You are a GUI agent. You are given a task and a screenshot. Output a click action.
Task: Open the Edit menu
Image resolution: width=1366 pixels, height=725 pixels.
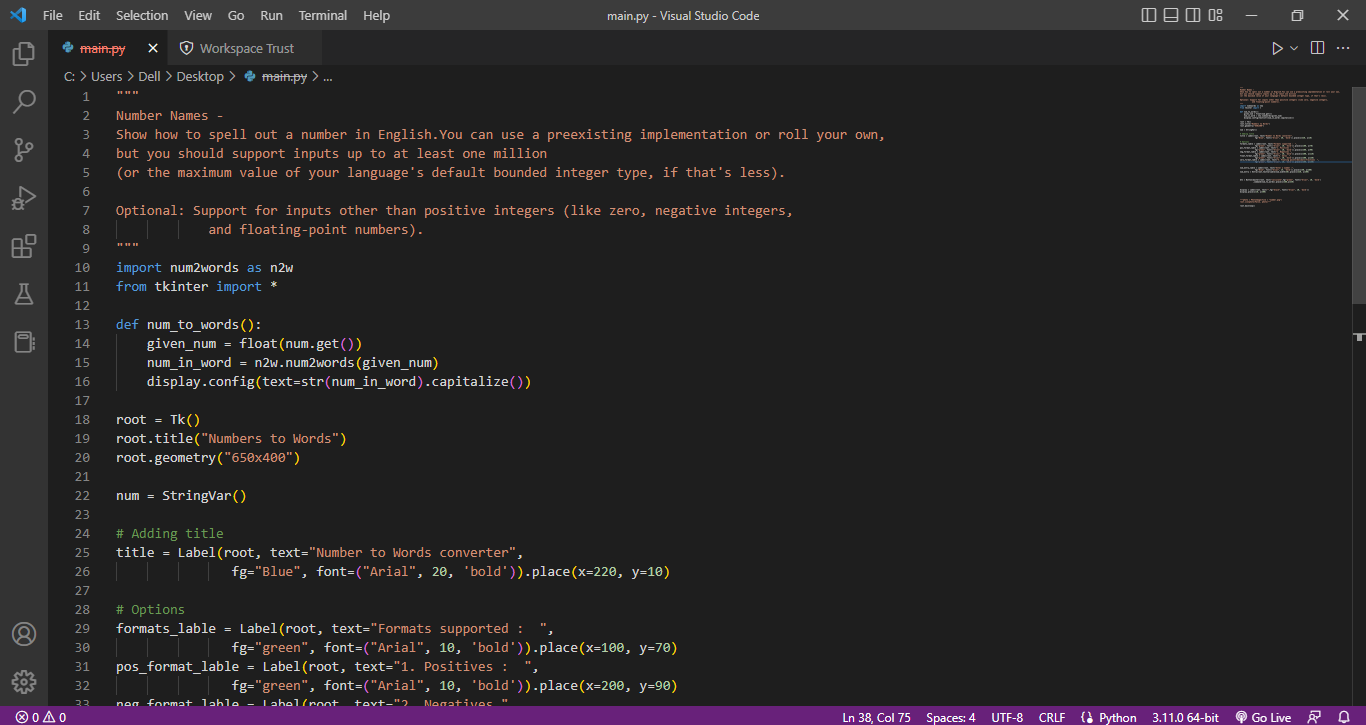click(x=89, y=15)
